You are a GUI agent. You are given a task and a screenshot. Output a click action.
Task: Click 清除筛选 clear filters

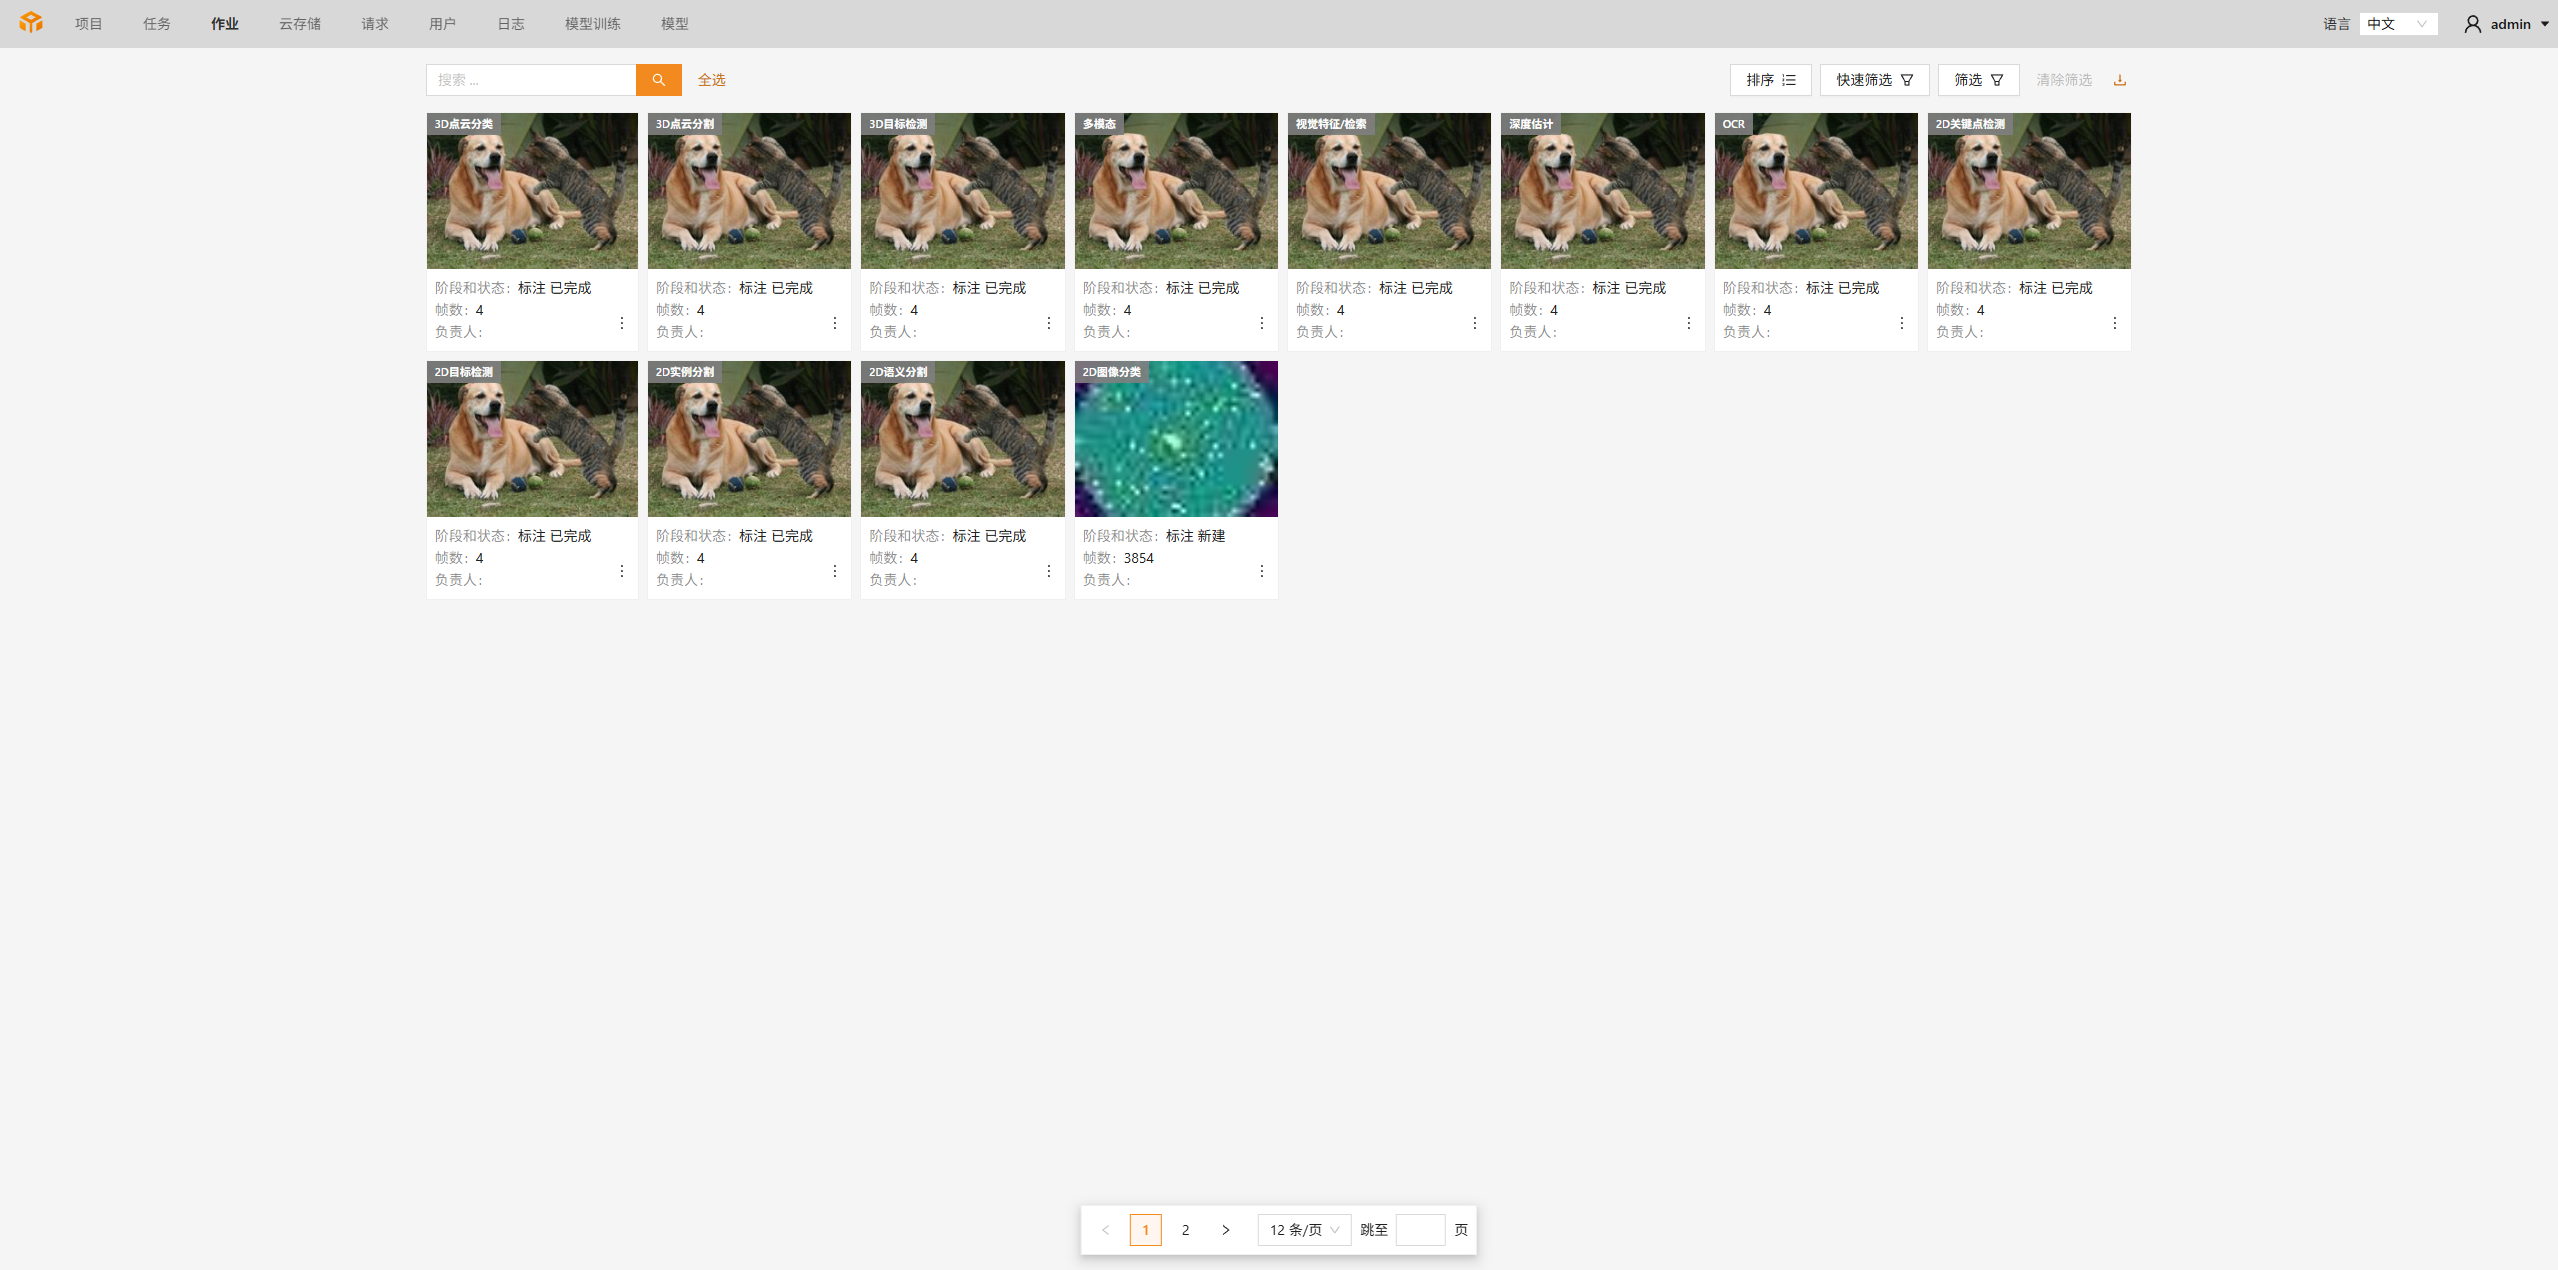[x=2064, y=80]
